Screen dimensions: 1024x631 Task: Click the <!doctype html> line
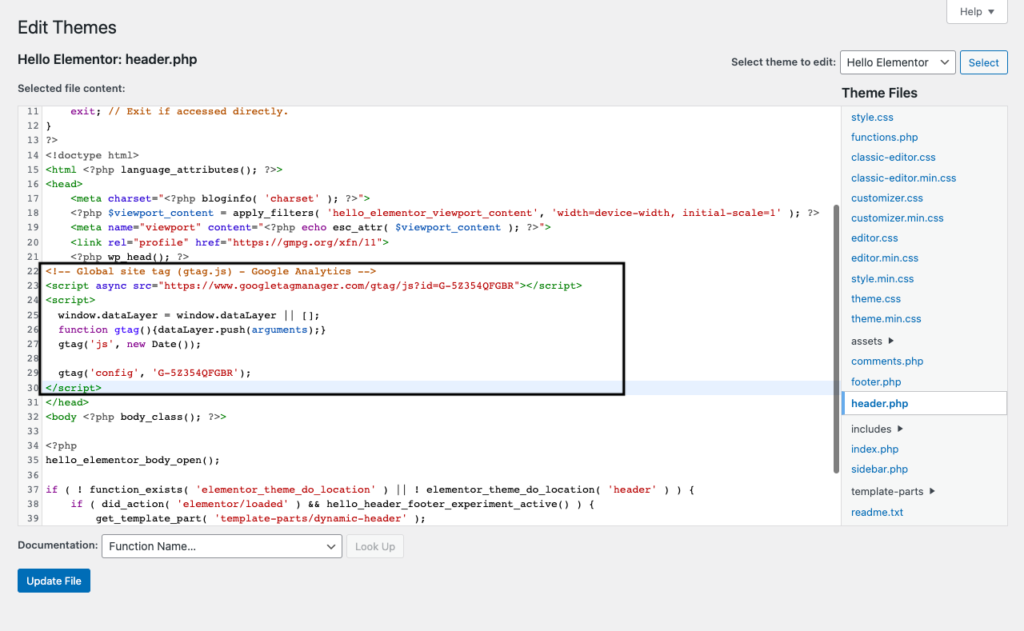pyautogui.click(x=92, y=155)
